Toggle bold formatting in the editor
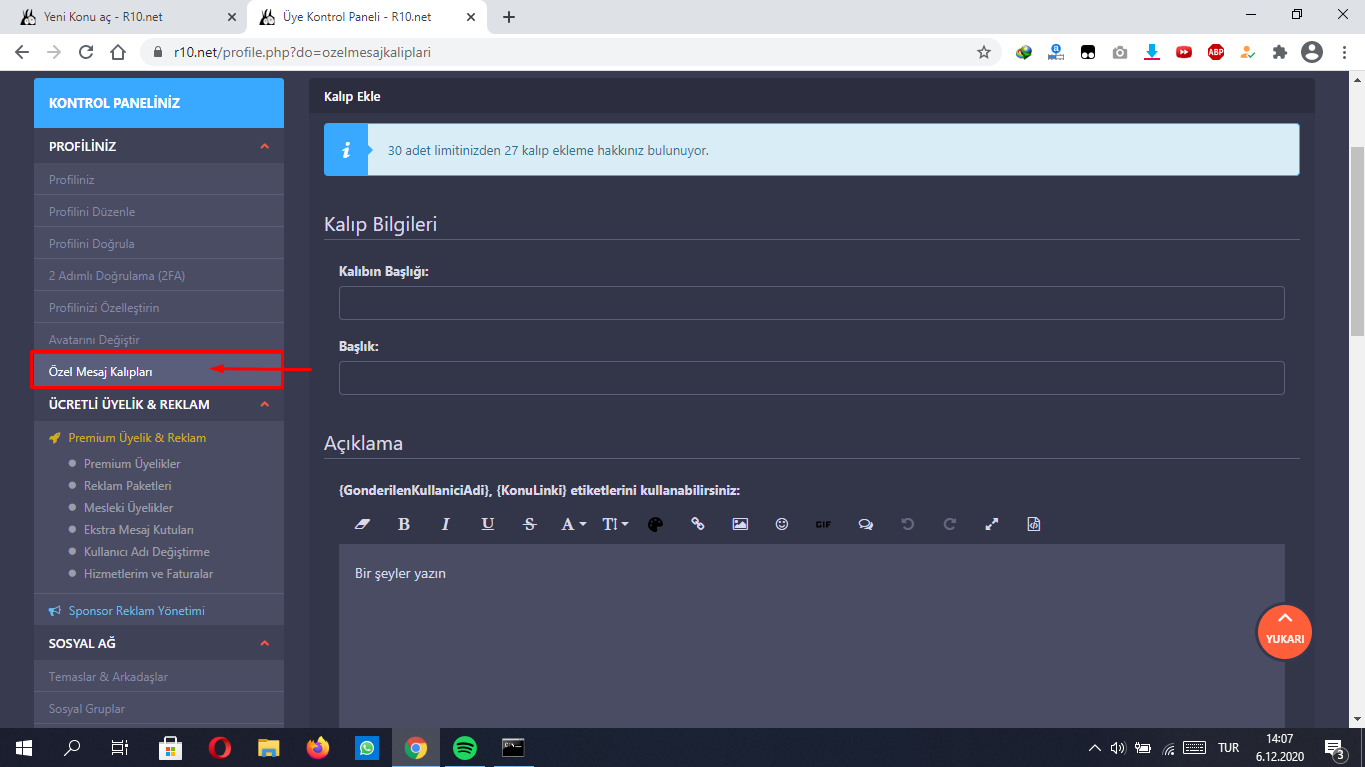The width and height of the screenshot is (1365, 767). pos(404,524)
